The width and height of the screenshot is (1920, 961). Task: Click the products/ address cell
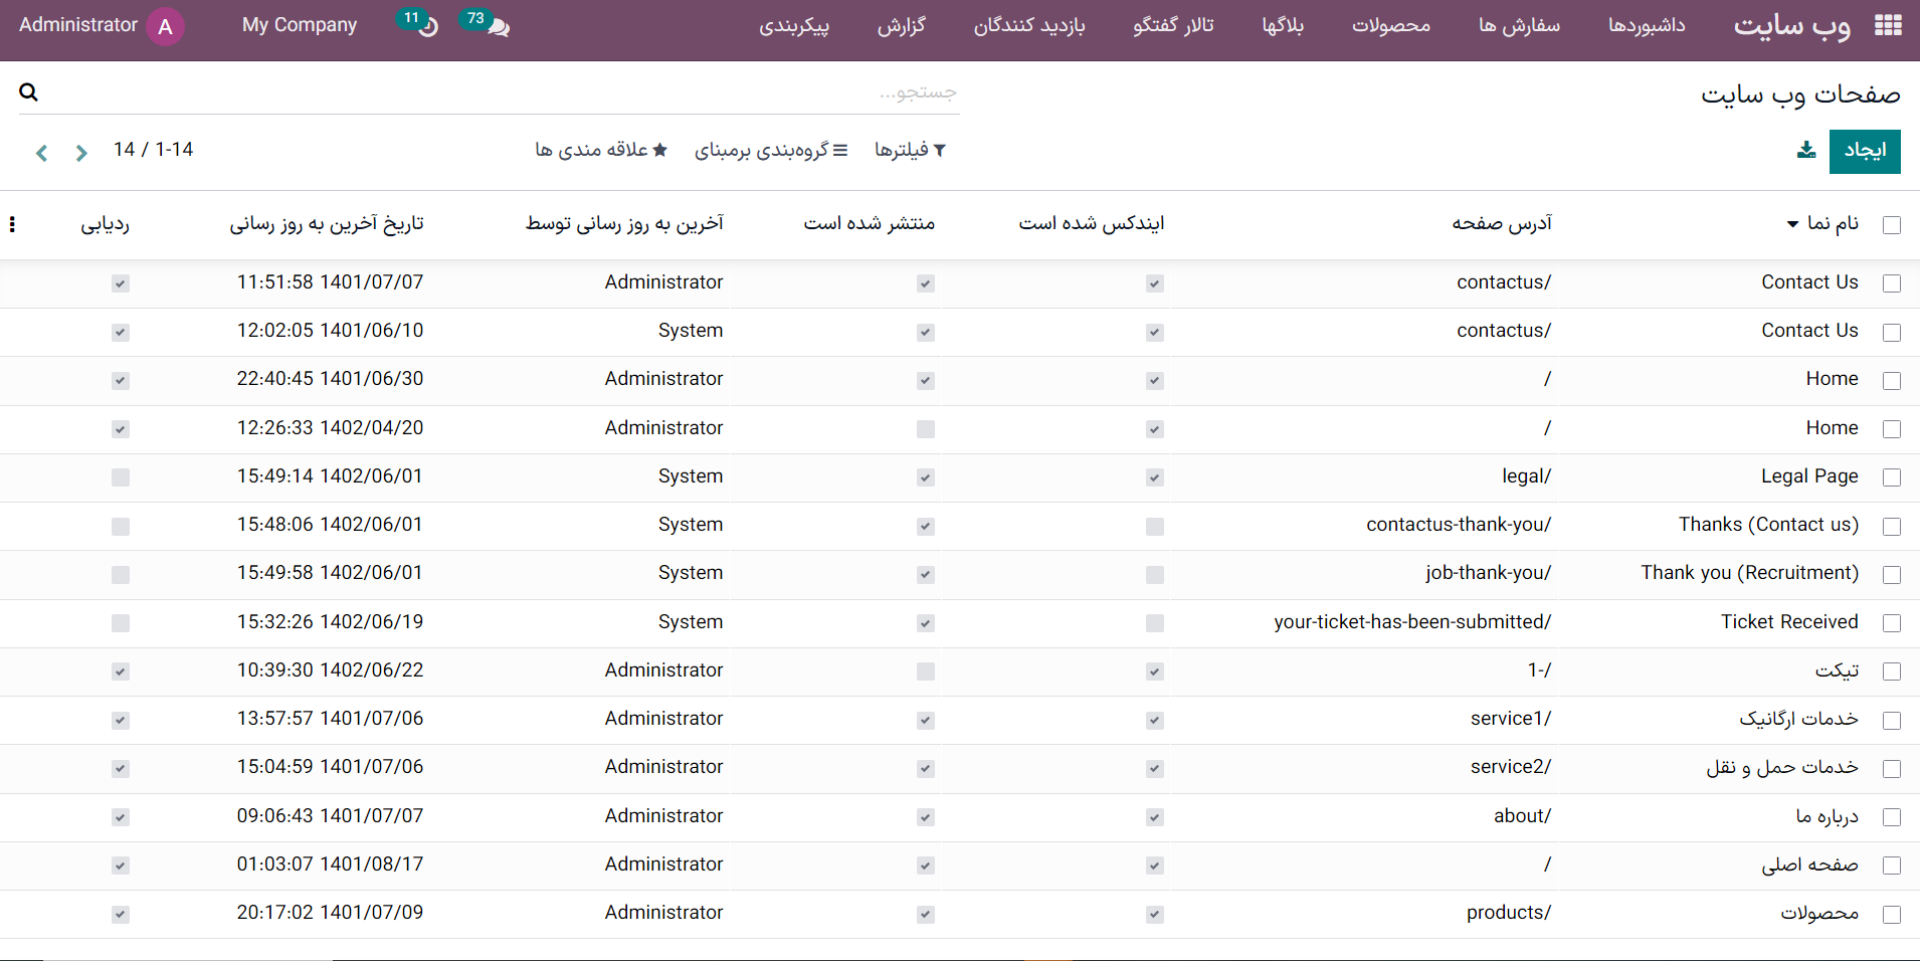tap(1509, 912)
